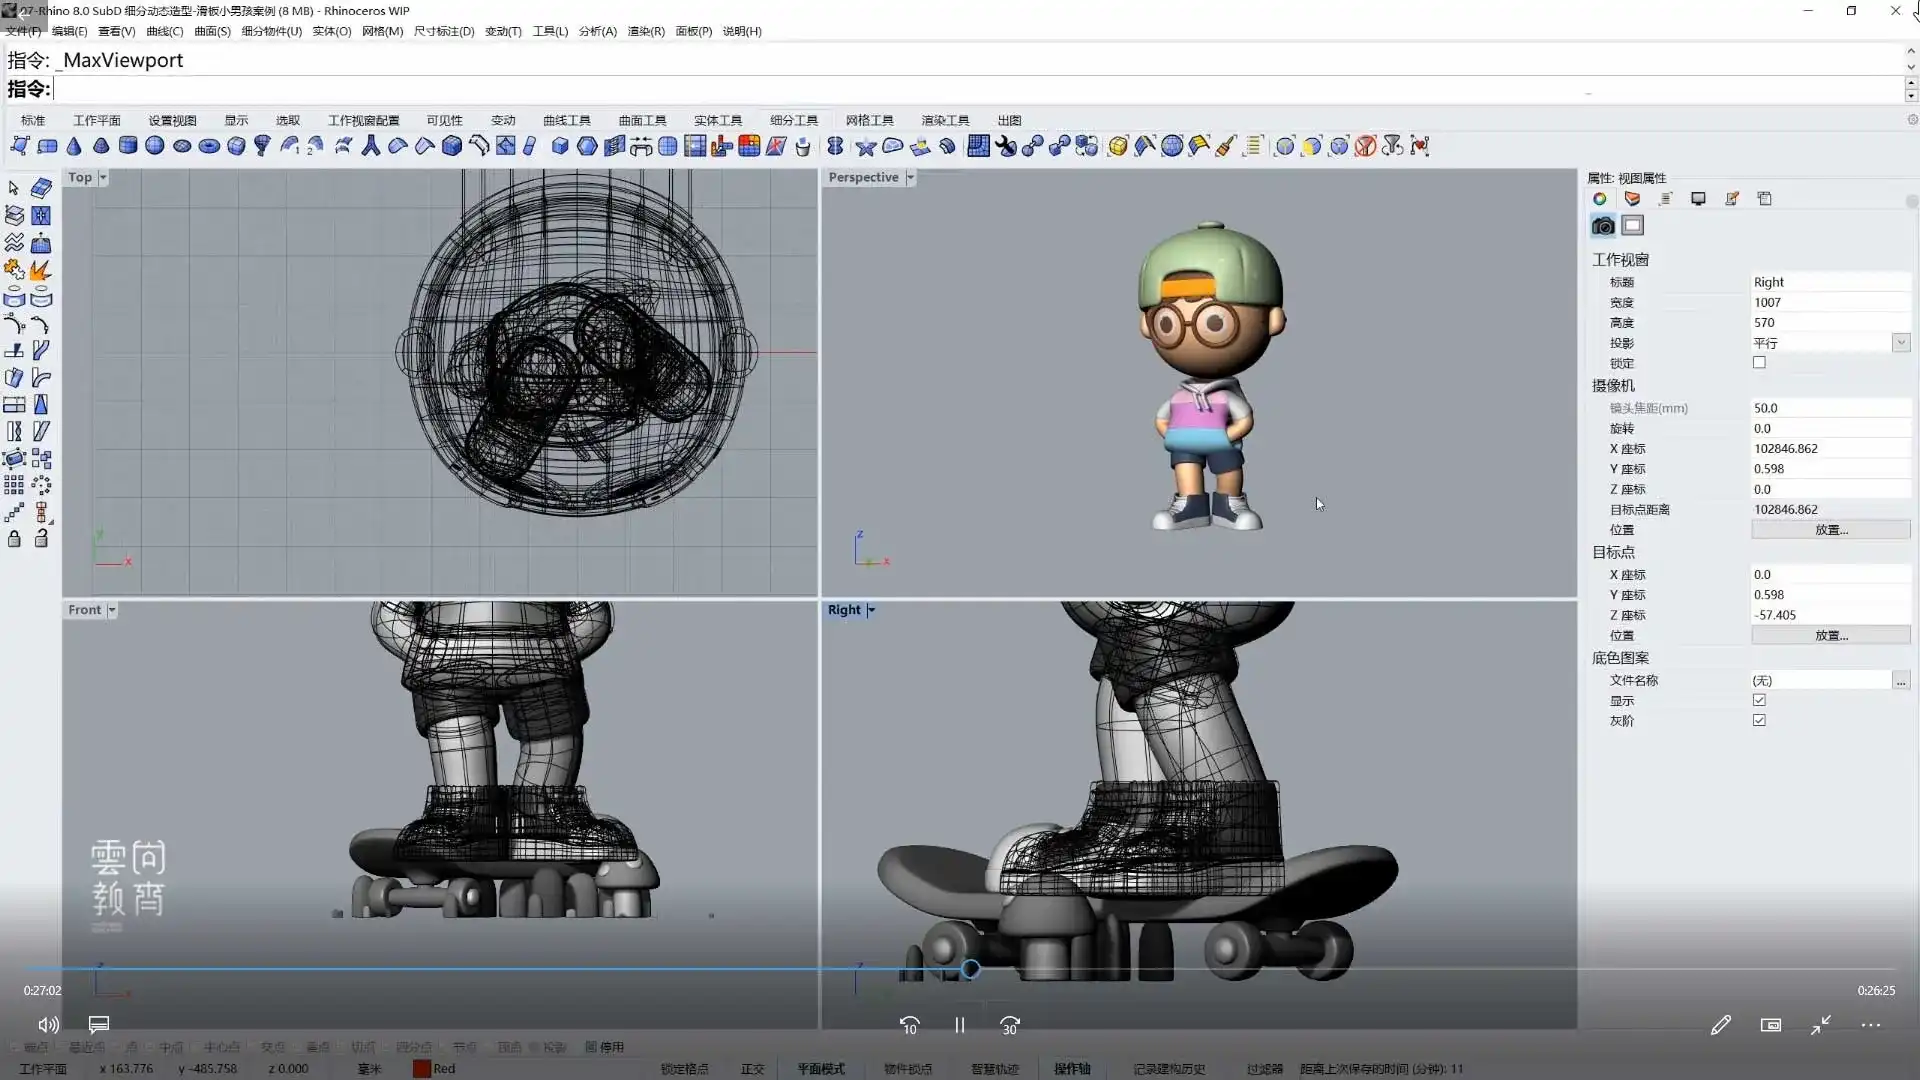Switch to the 网格工具 toolbar tab

tap(869, 120)
